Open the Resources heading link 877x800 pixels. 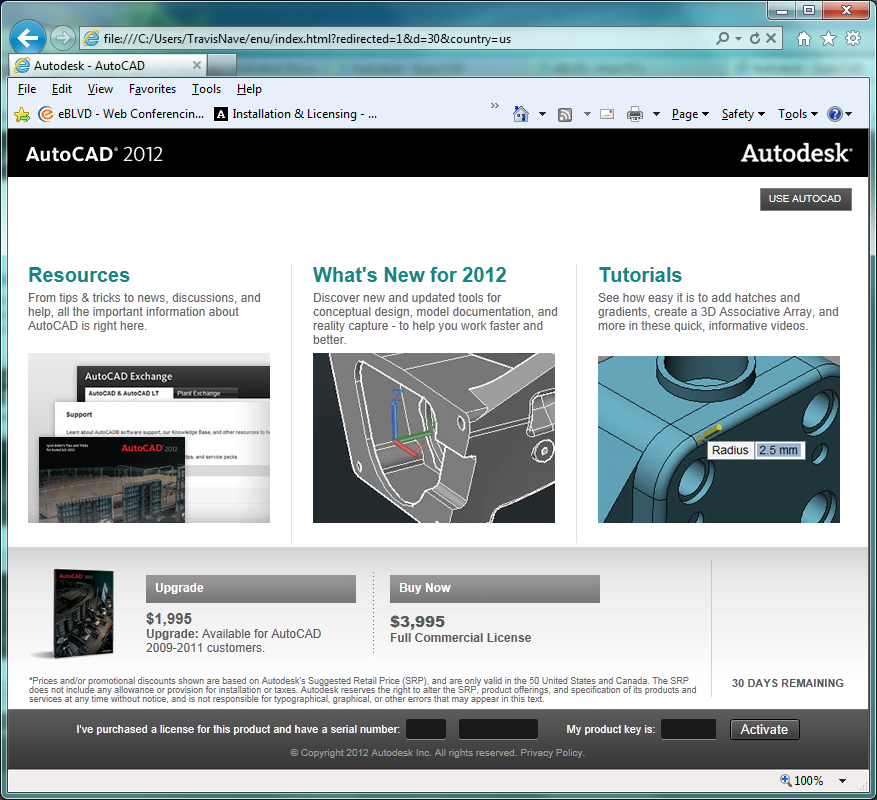click(x=79, y=275)
